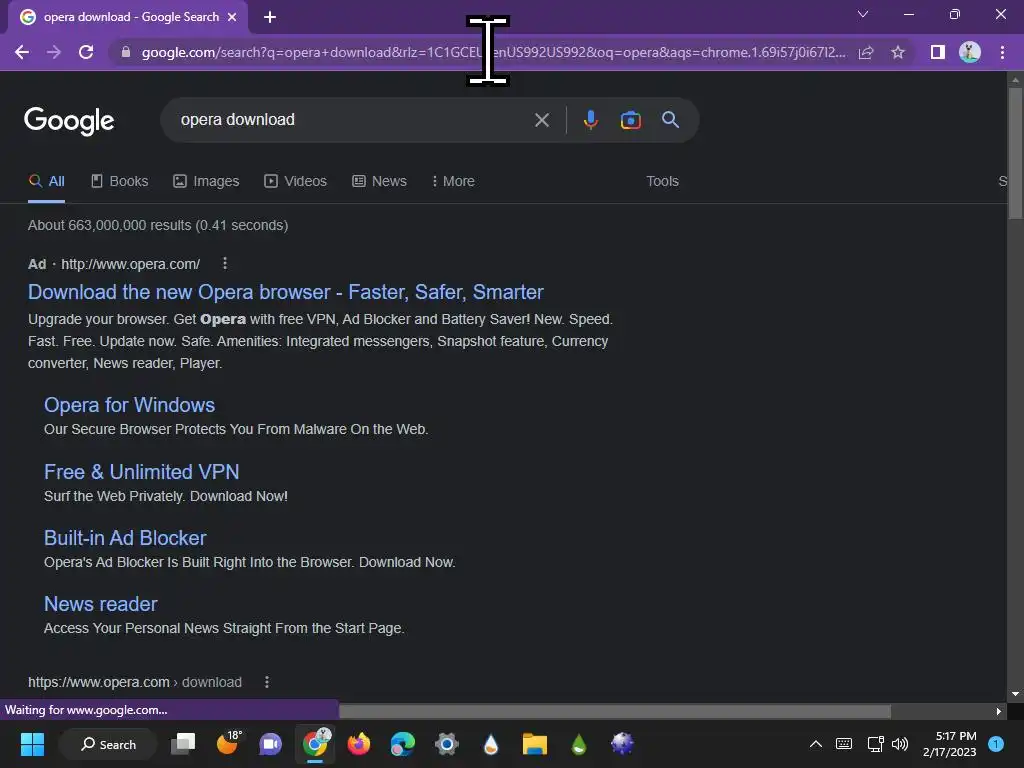Expand the More search categories menu
This screenshot has width=1024, height=768.
point(453,182)
